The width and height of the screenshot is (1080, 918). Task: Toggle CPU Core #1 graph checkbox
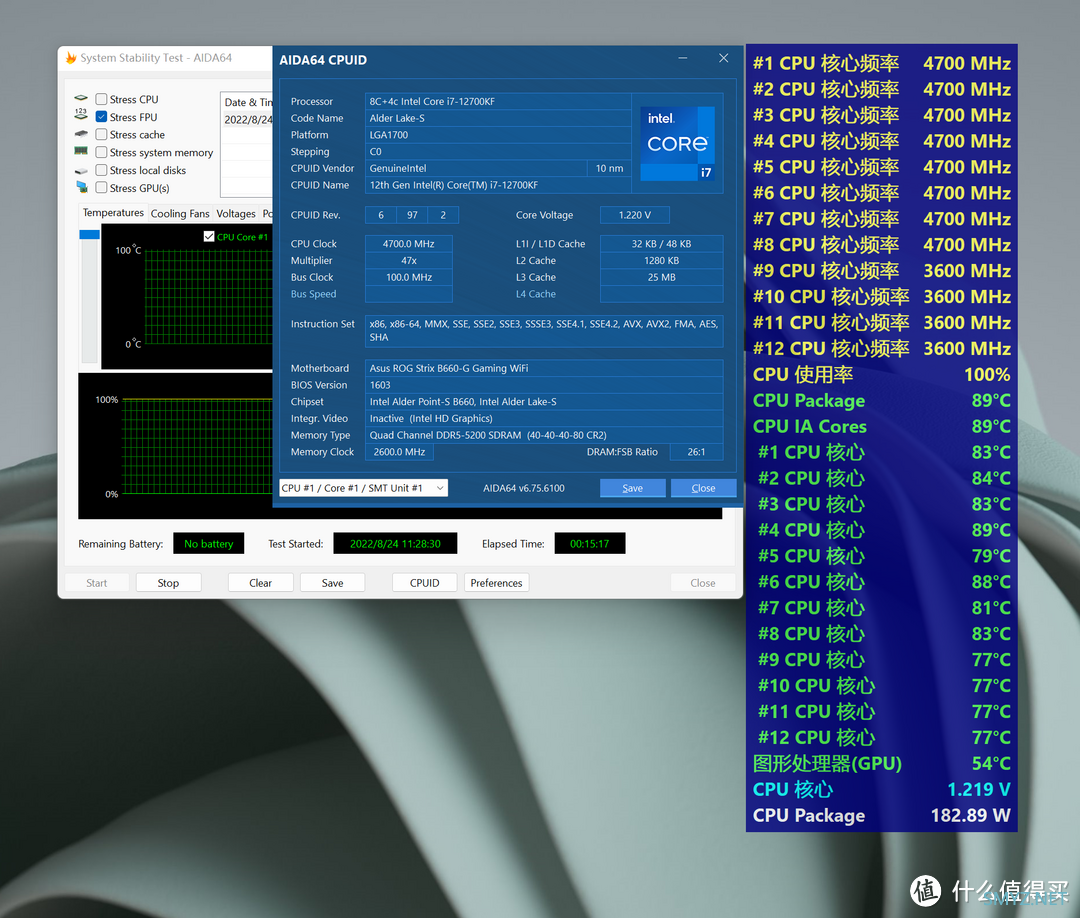(209, 237)
